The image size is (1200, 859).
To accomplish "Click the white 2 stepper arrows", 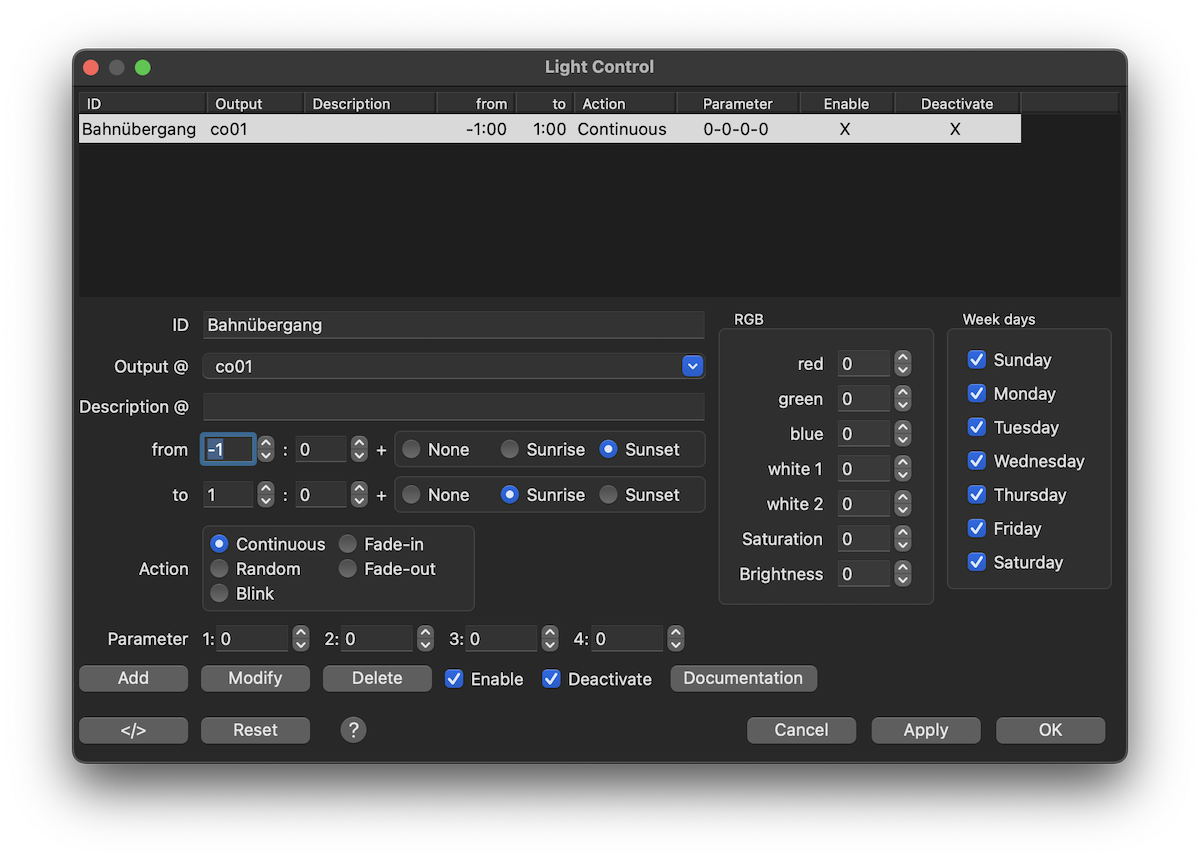I will [x=903, y=504].
